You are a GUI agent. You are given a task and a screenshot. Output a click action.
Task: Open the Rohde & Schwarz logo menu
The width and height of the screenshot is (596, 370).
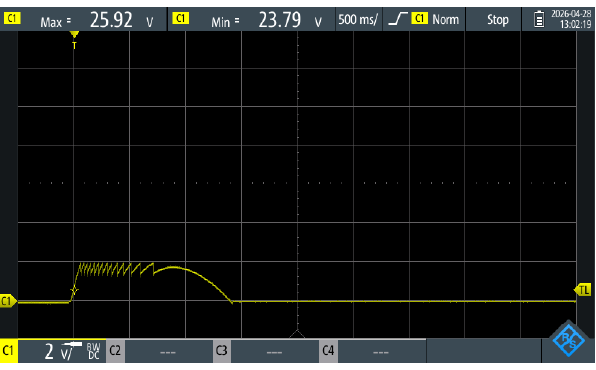pos(569,339)
